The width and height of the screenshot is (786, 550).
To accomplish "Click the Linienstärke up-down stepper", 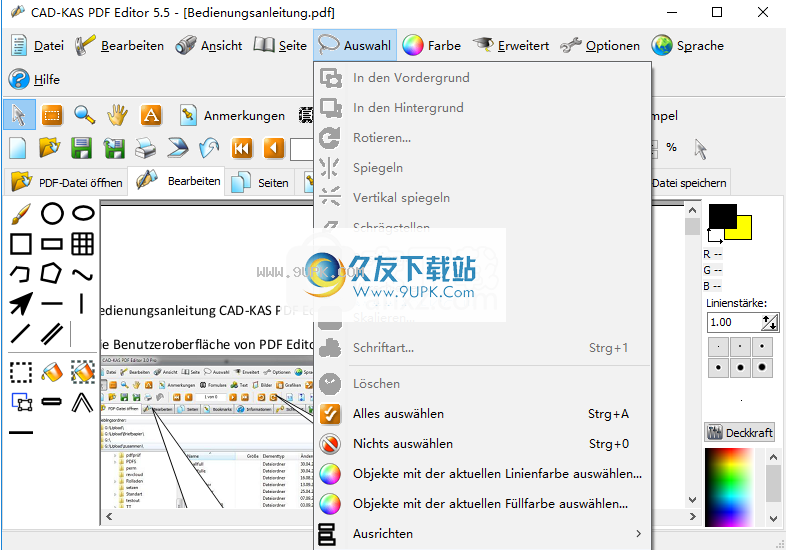I will pos(769,322).
